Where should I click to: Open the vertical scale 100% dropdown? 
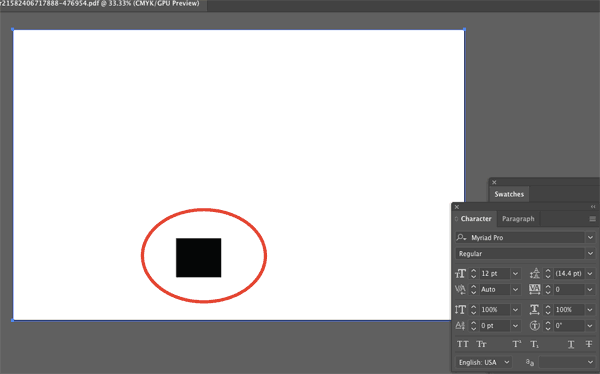coord(515,309)
